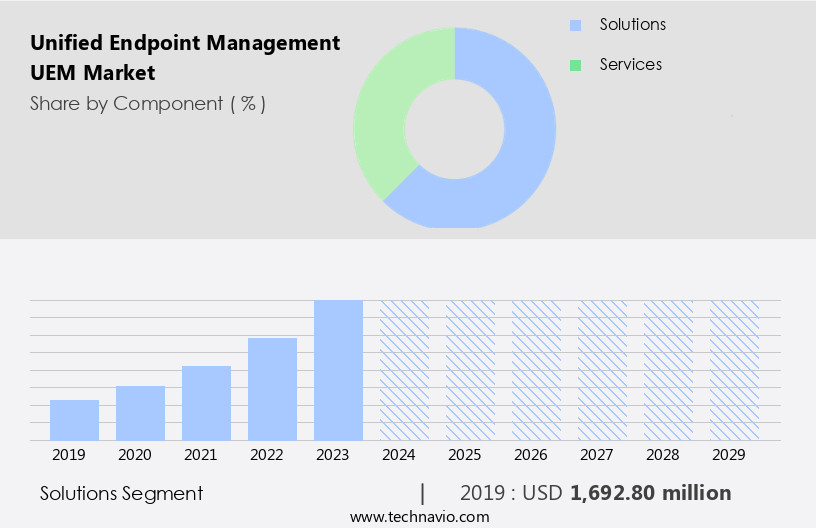Click the hatched 2029 forecast bar

pos(734,370)
